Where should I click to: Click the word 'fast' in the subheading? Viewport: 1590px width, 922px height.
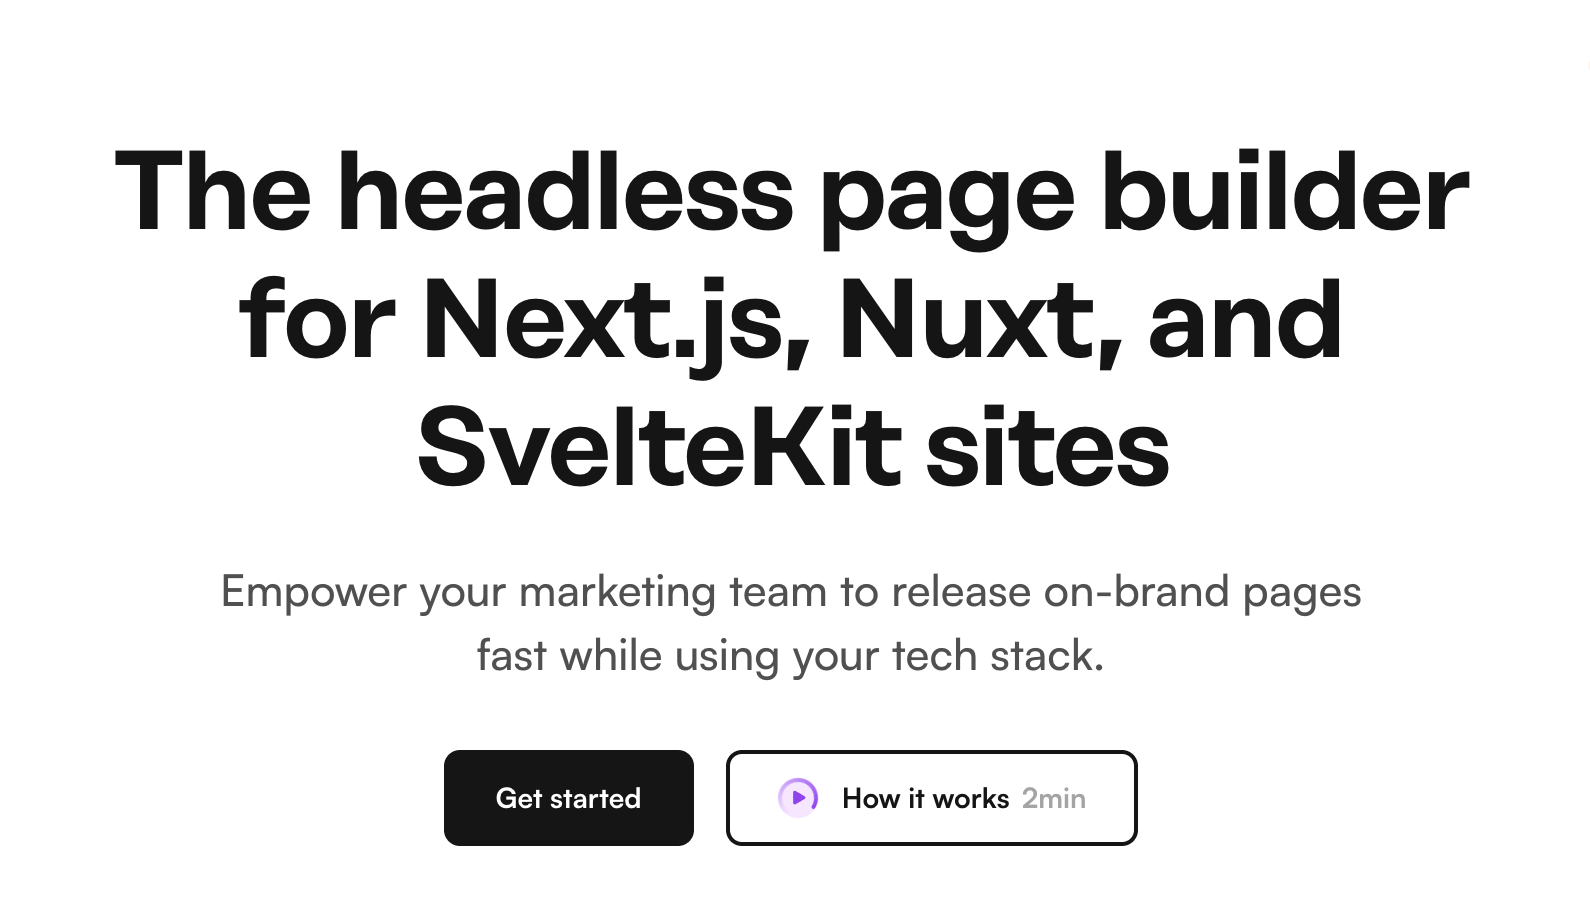[512, 656]
